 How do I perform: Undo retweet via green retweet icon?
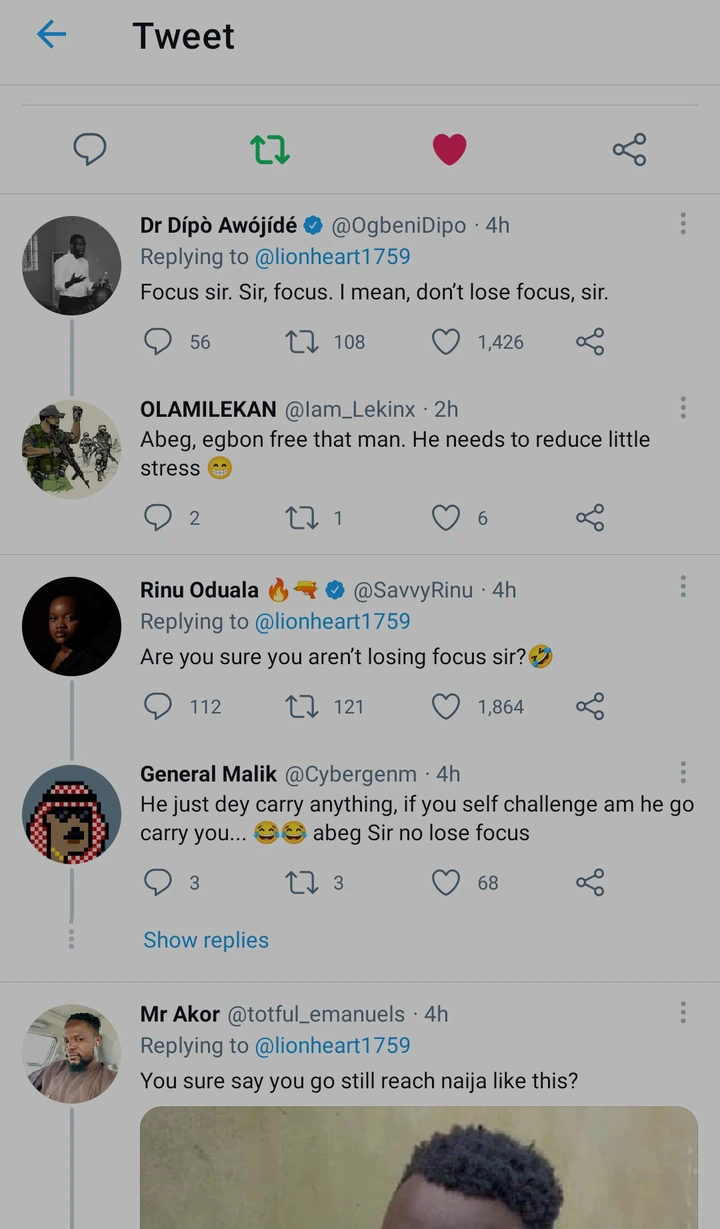click(270, 150)
